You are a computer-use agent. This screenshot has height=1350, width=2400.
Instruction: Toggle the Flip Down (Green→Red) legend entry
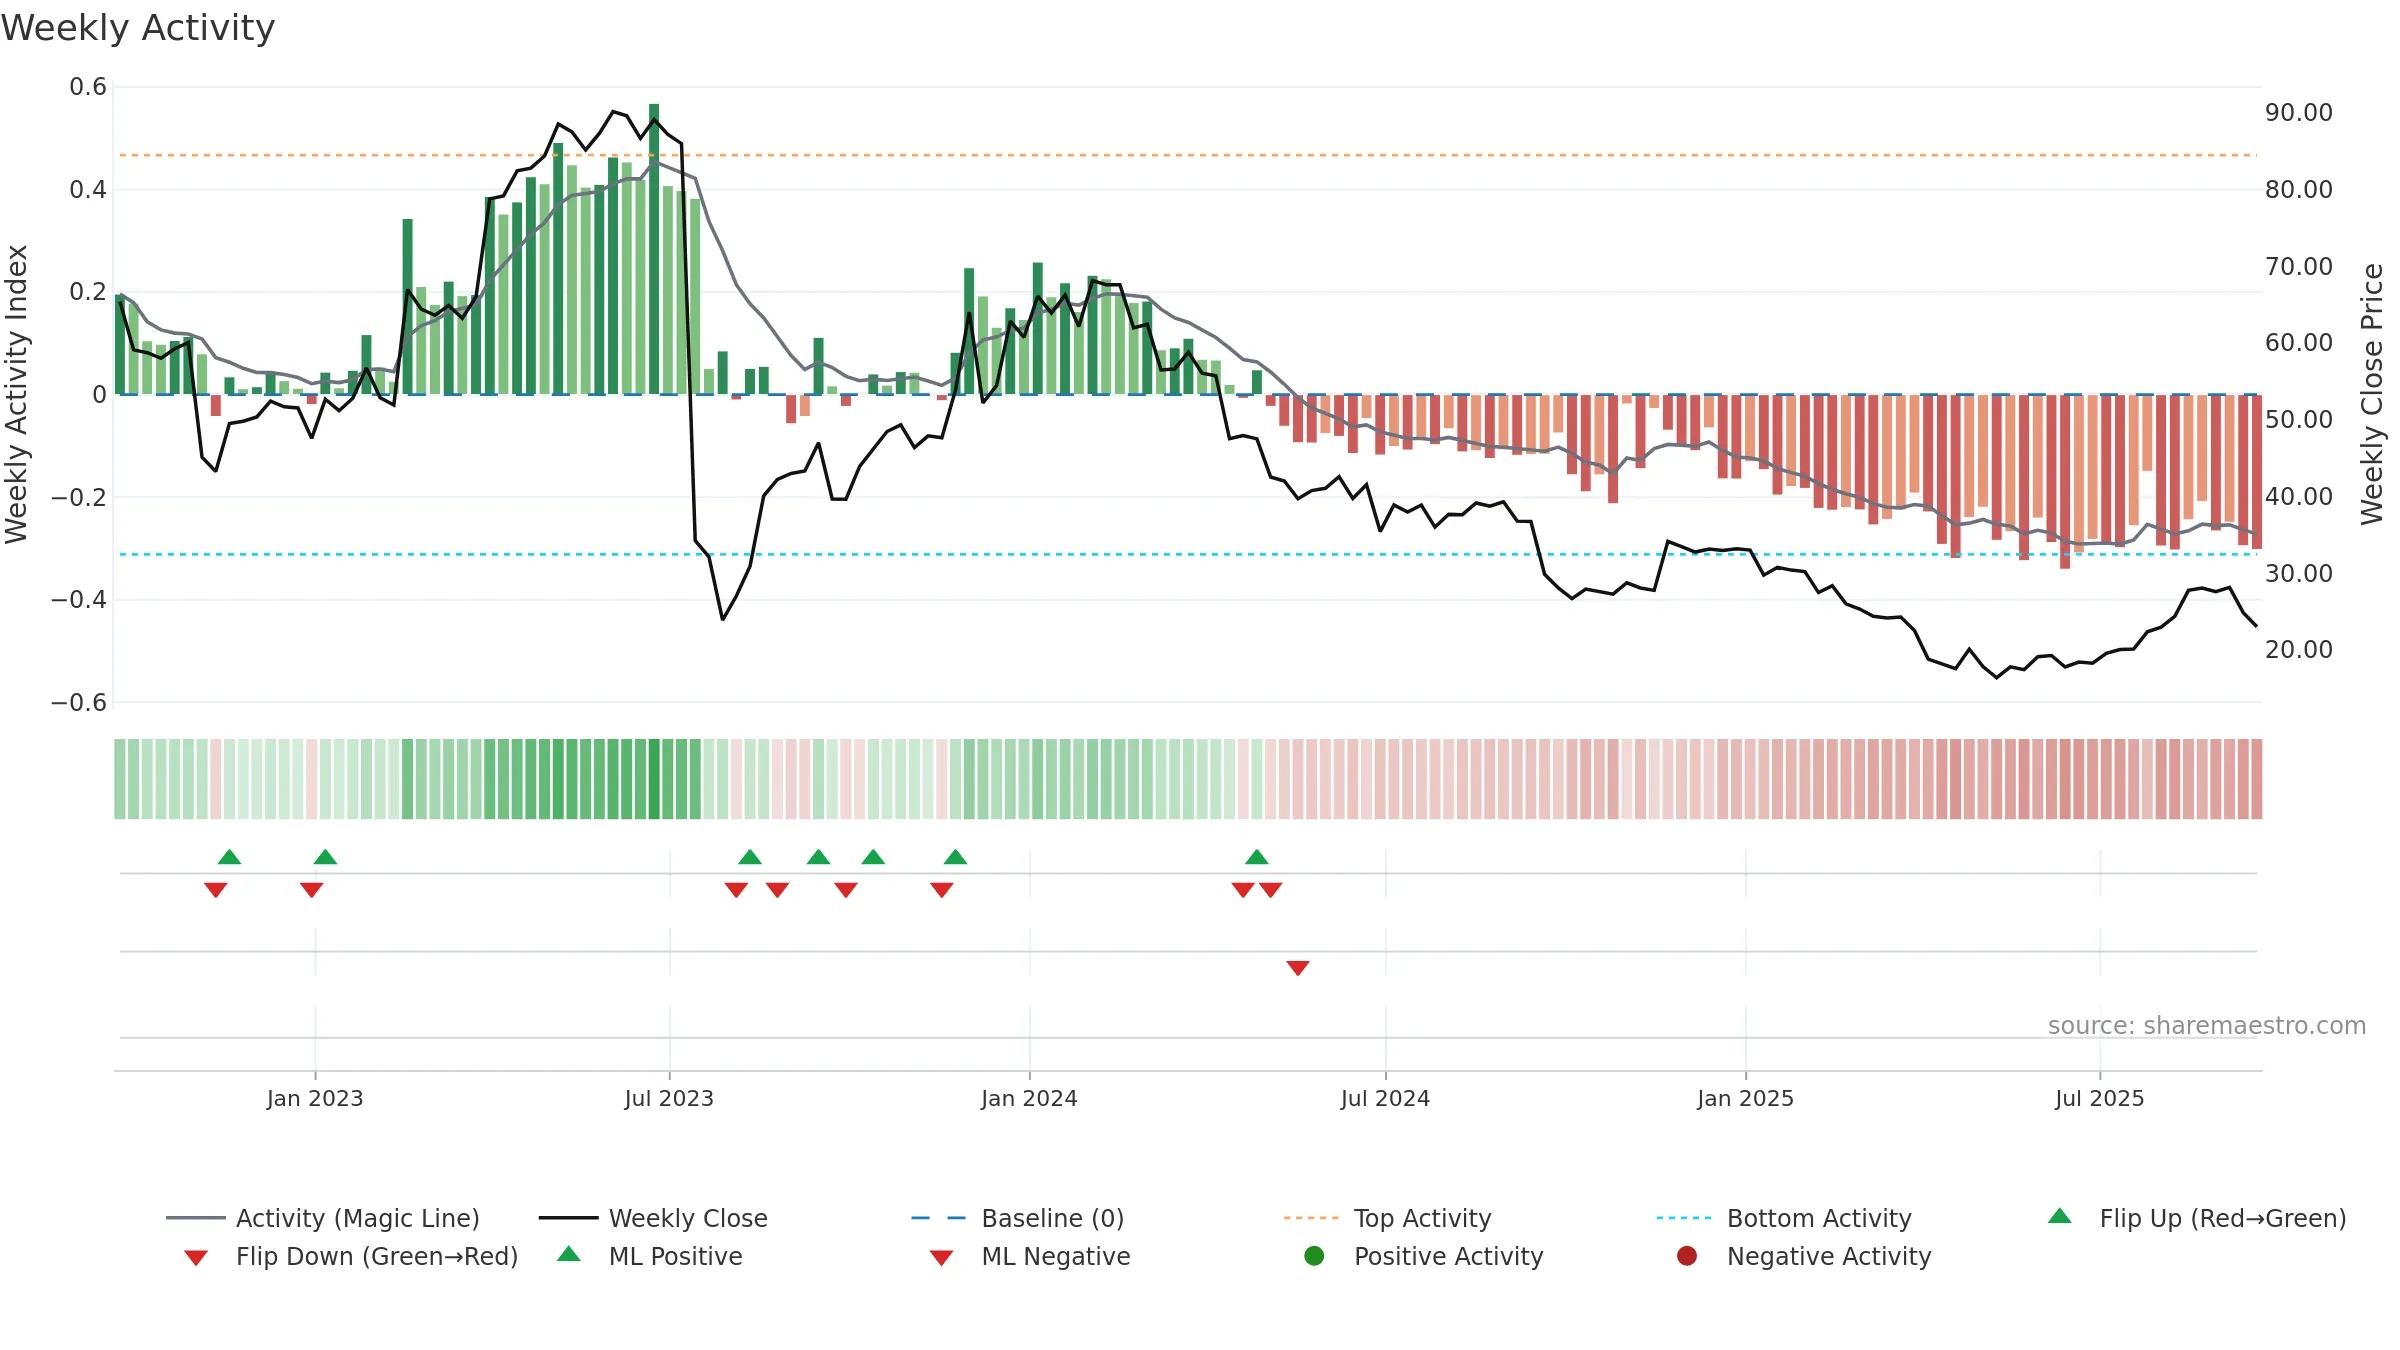[x=351, y=1256]
